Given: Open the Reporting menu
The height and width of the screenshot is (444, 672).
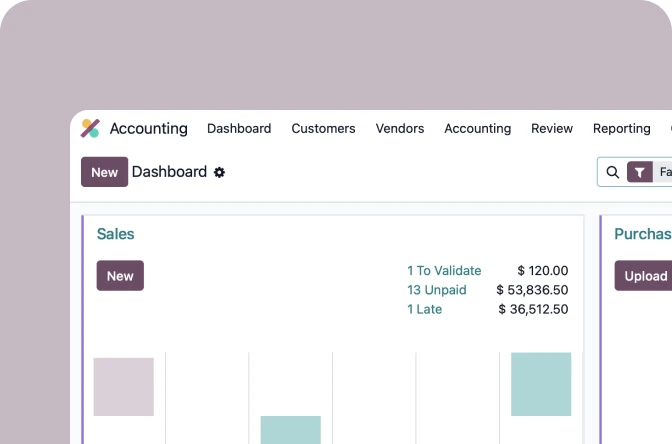Looking at the screenshot, I should [x=621, y=129].
